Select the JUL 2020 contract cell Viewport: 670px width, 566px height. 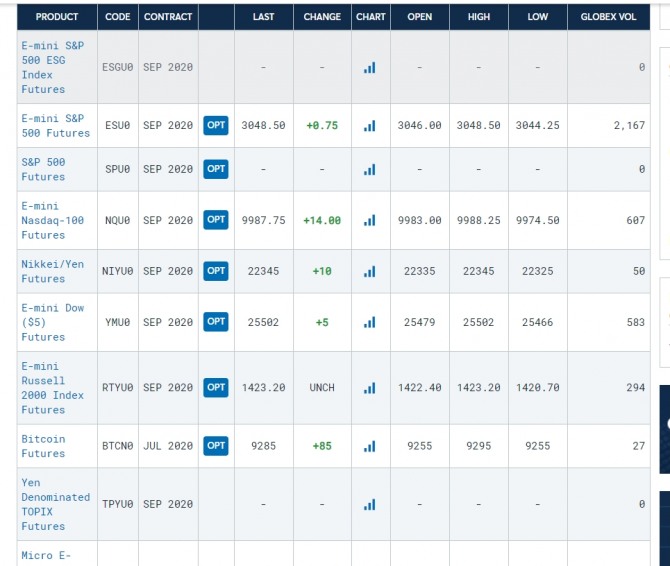168,446
